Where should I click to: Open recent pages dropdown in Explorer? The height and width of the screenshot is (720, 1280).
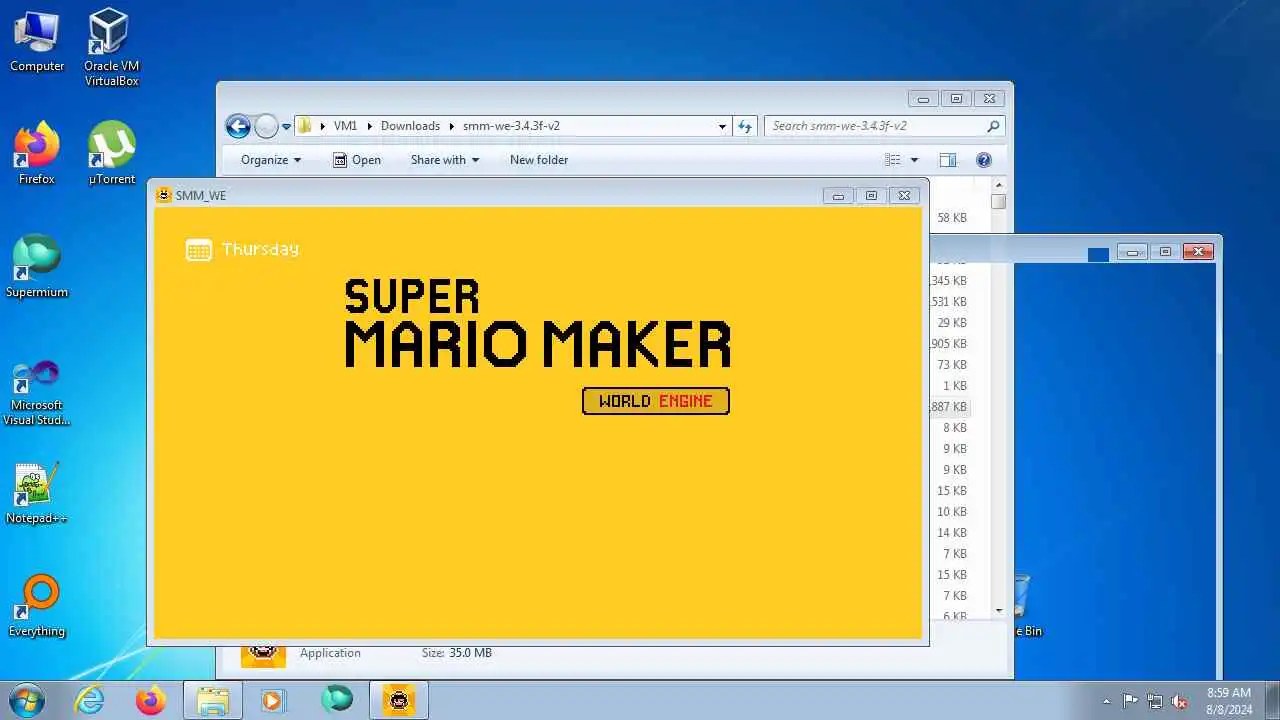[x=286, y=127]
